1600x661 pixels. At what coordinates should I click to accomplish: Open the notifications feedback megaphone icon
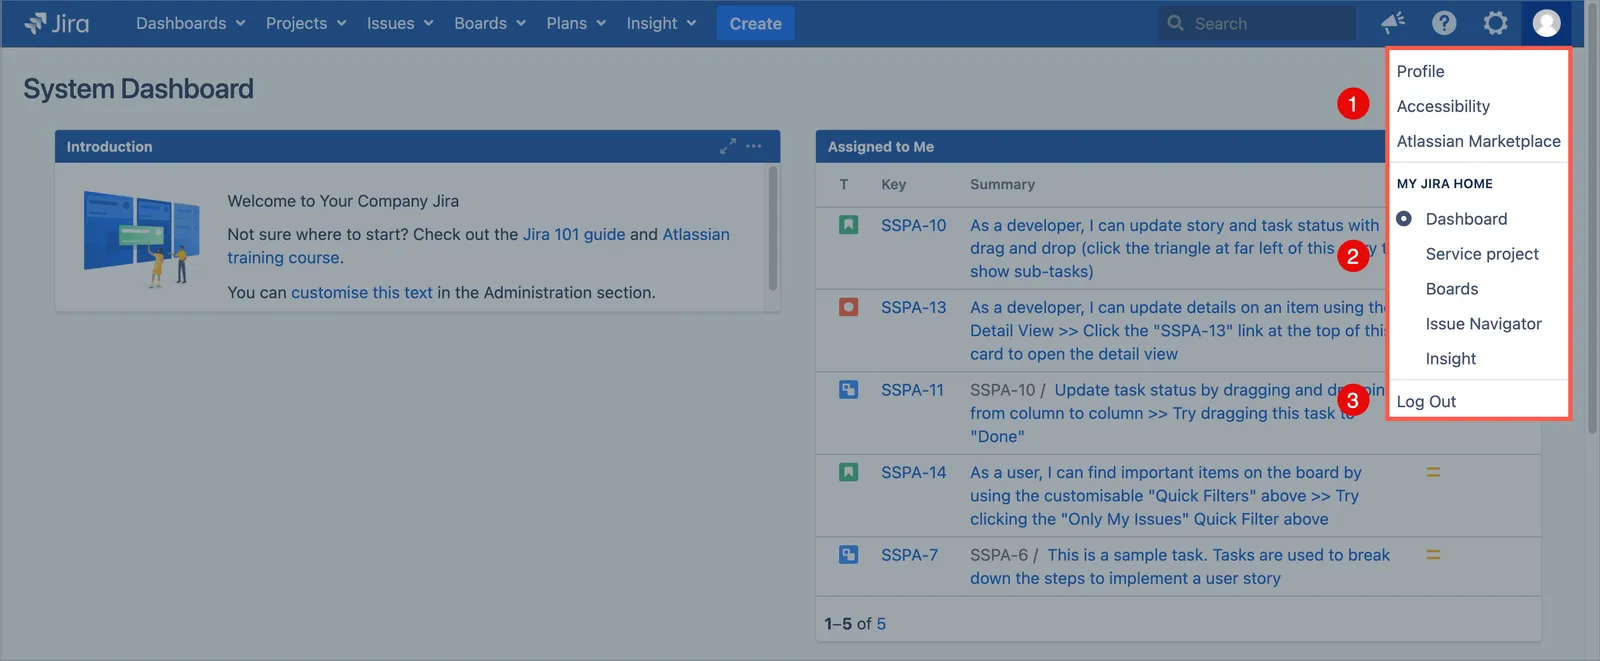pos(1393,23)
